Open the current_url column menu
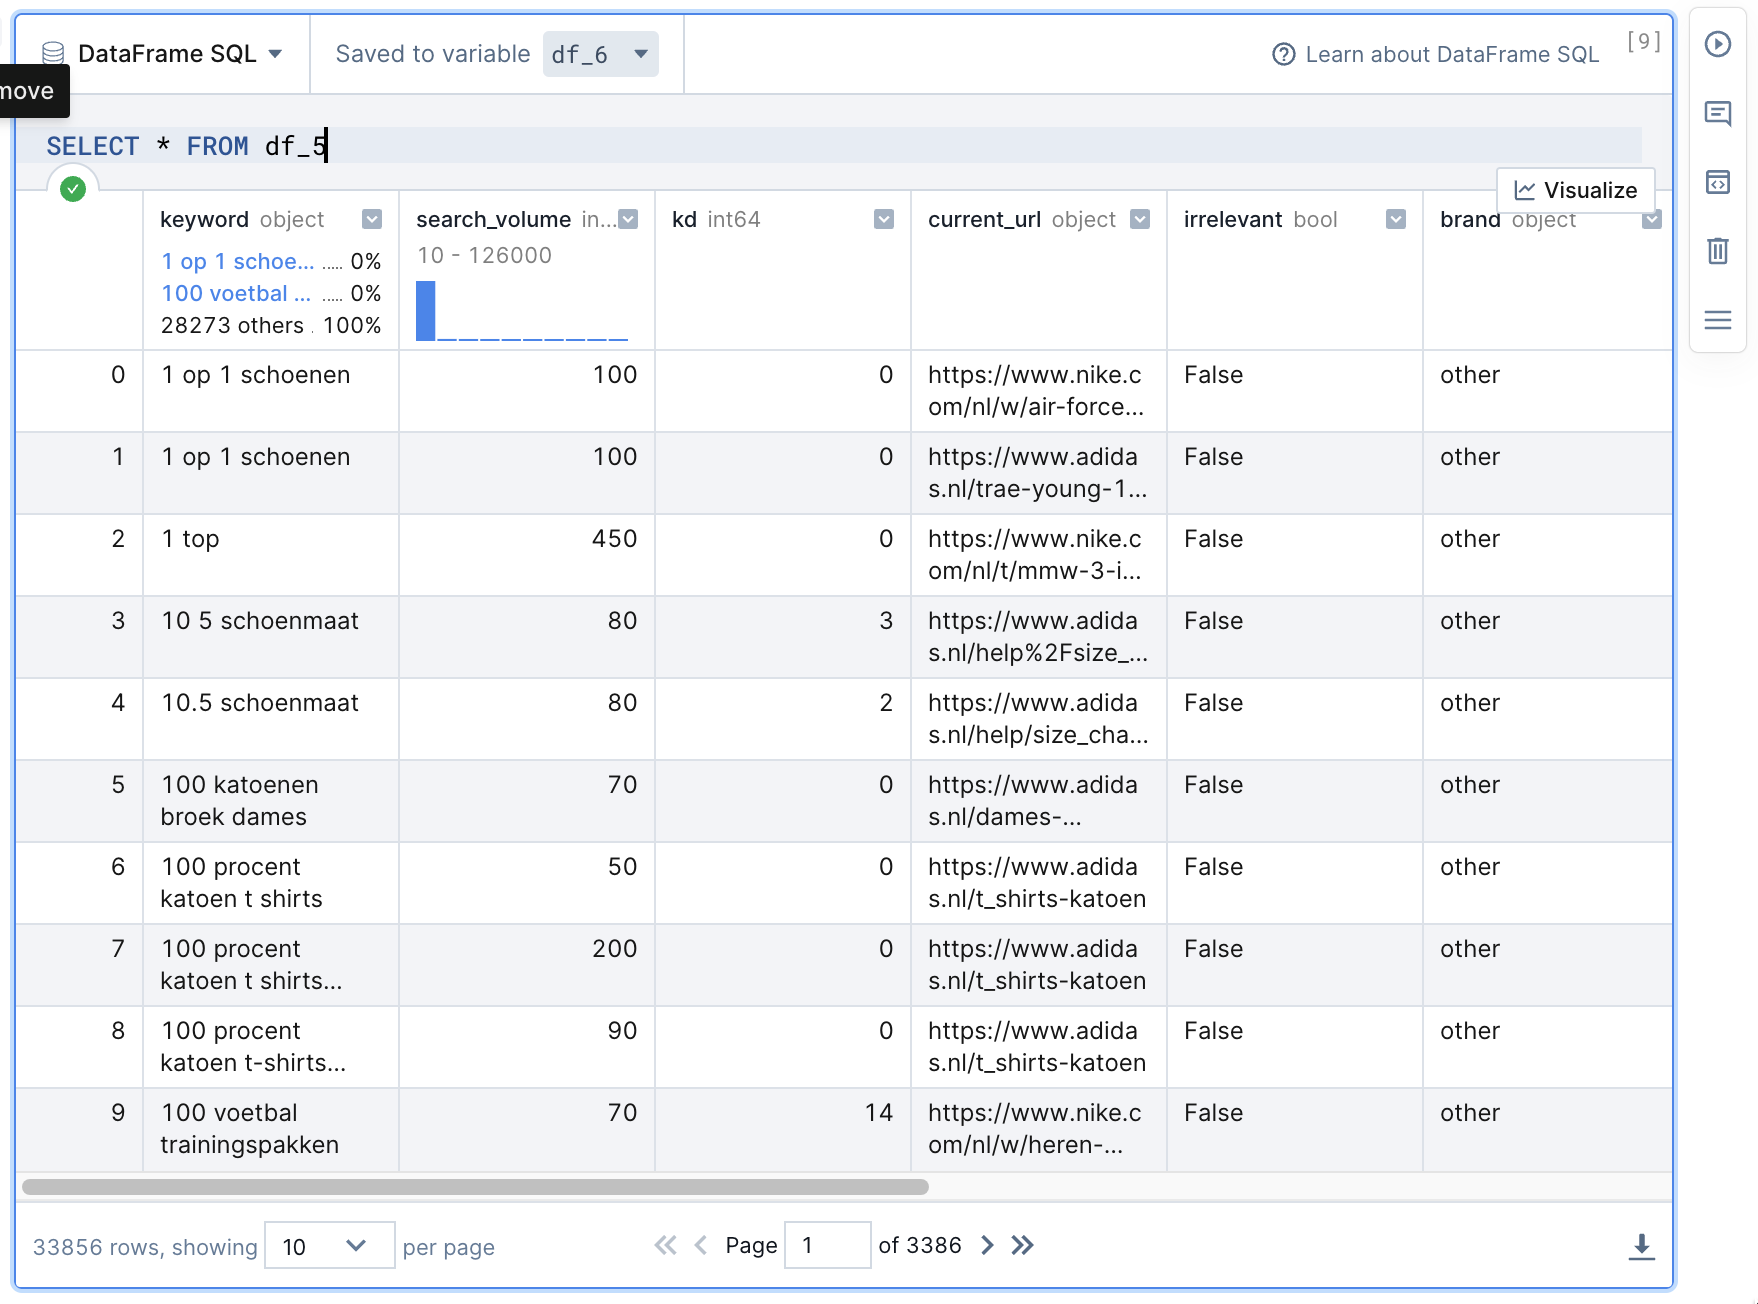Screen dimensions: 1758x1304 tap(1140, 219)
